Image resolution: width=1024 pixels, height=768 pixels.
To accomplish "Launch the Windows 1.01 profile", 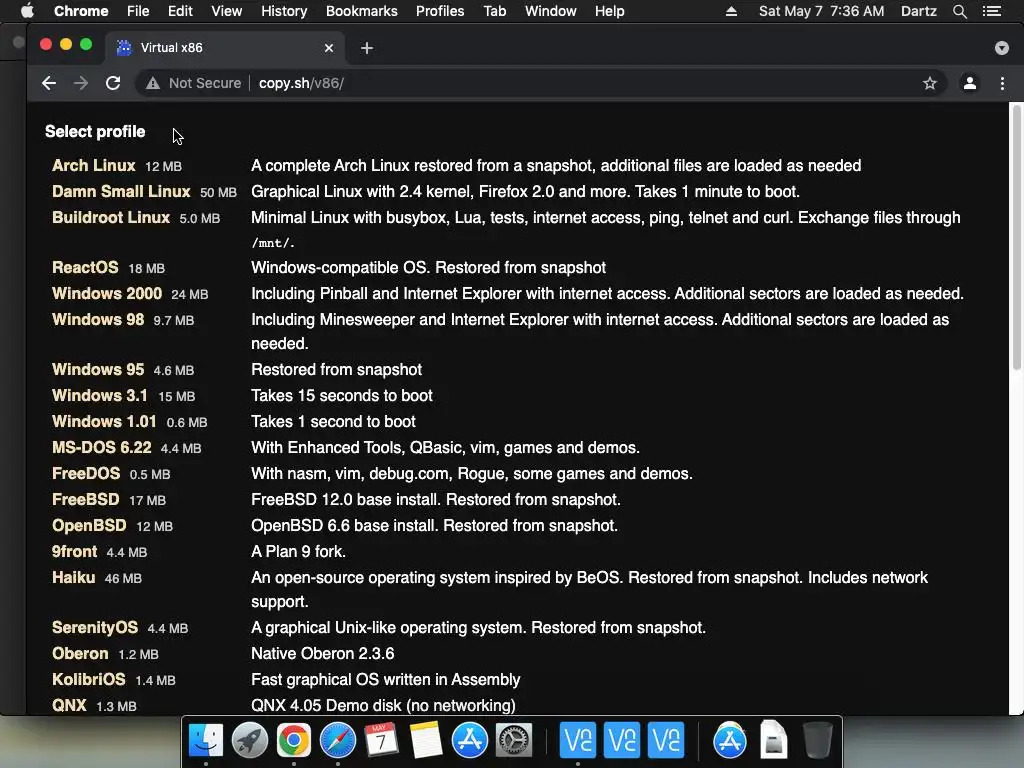I will (x=104, y=422).
